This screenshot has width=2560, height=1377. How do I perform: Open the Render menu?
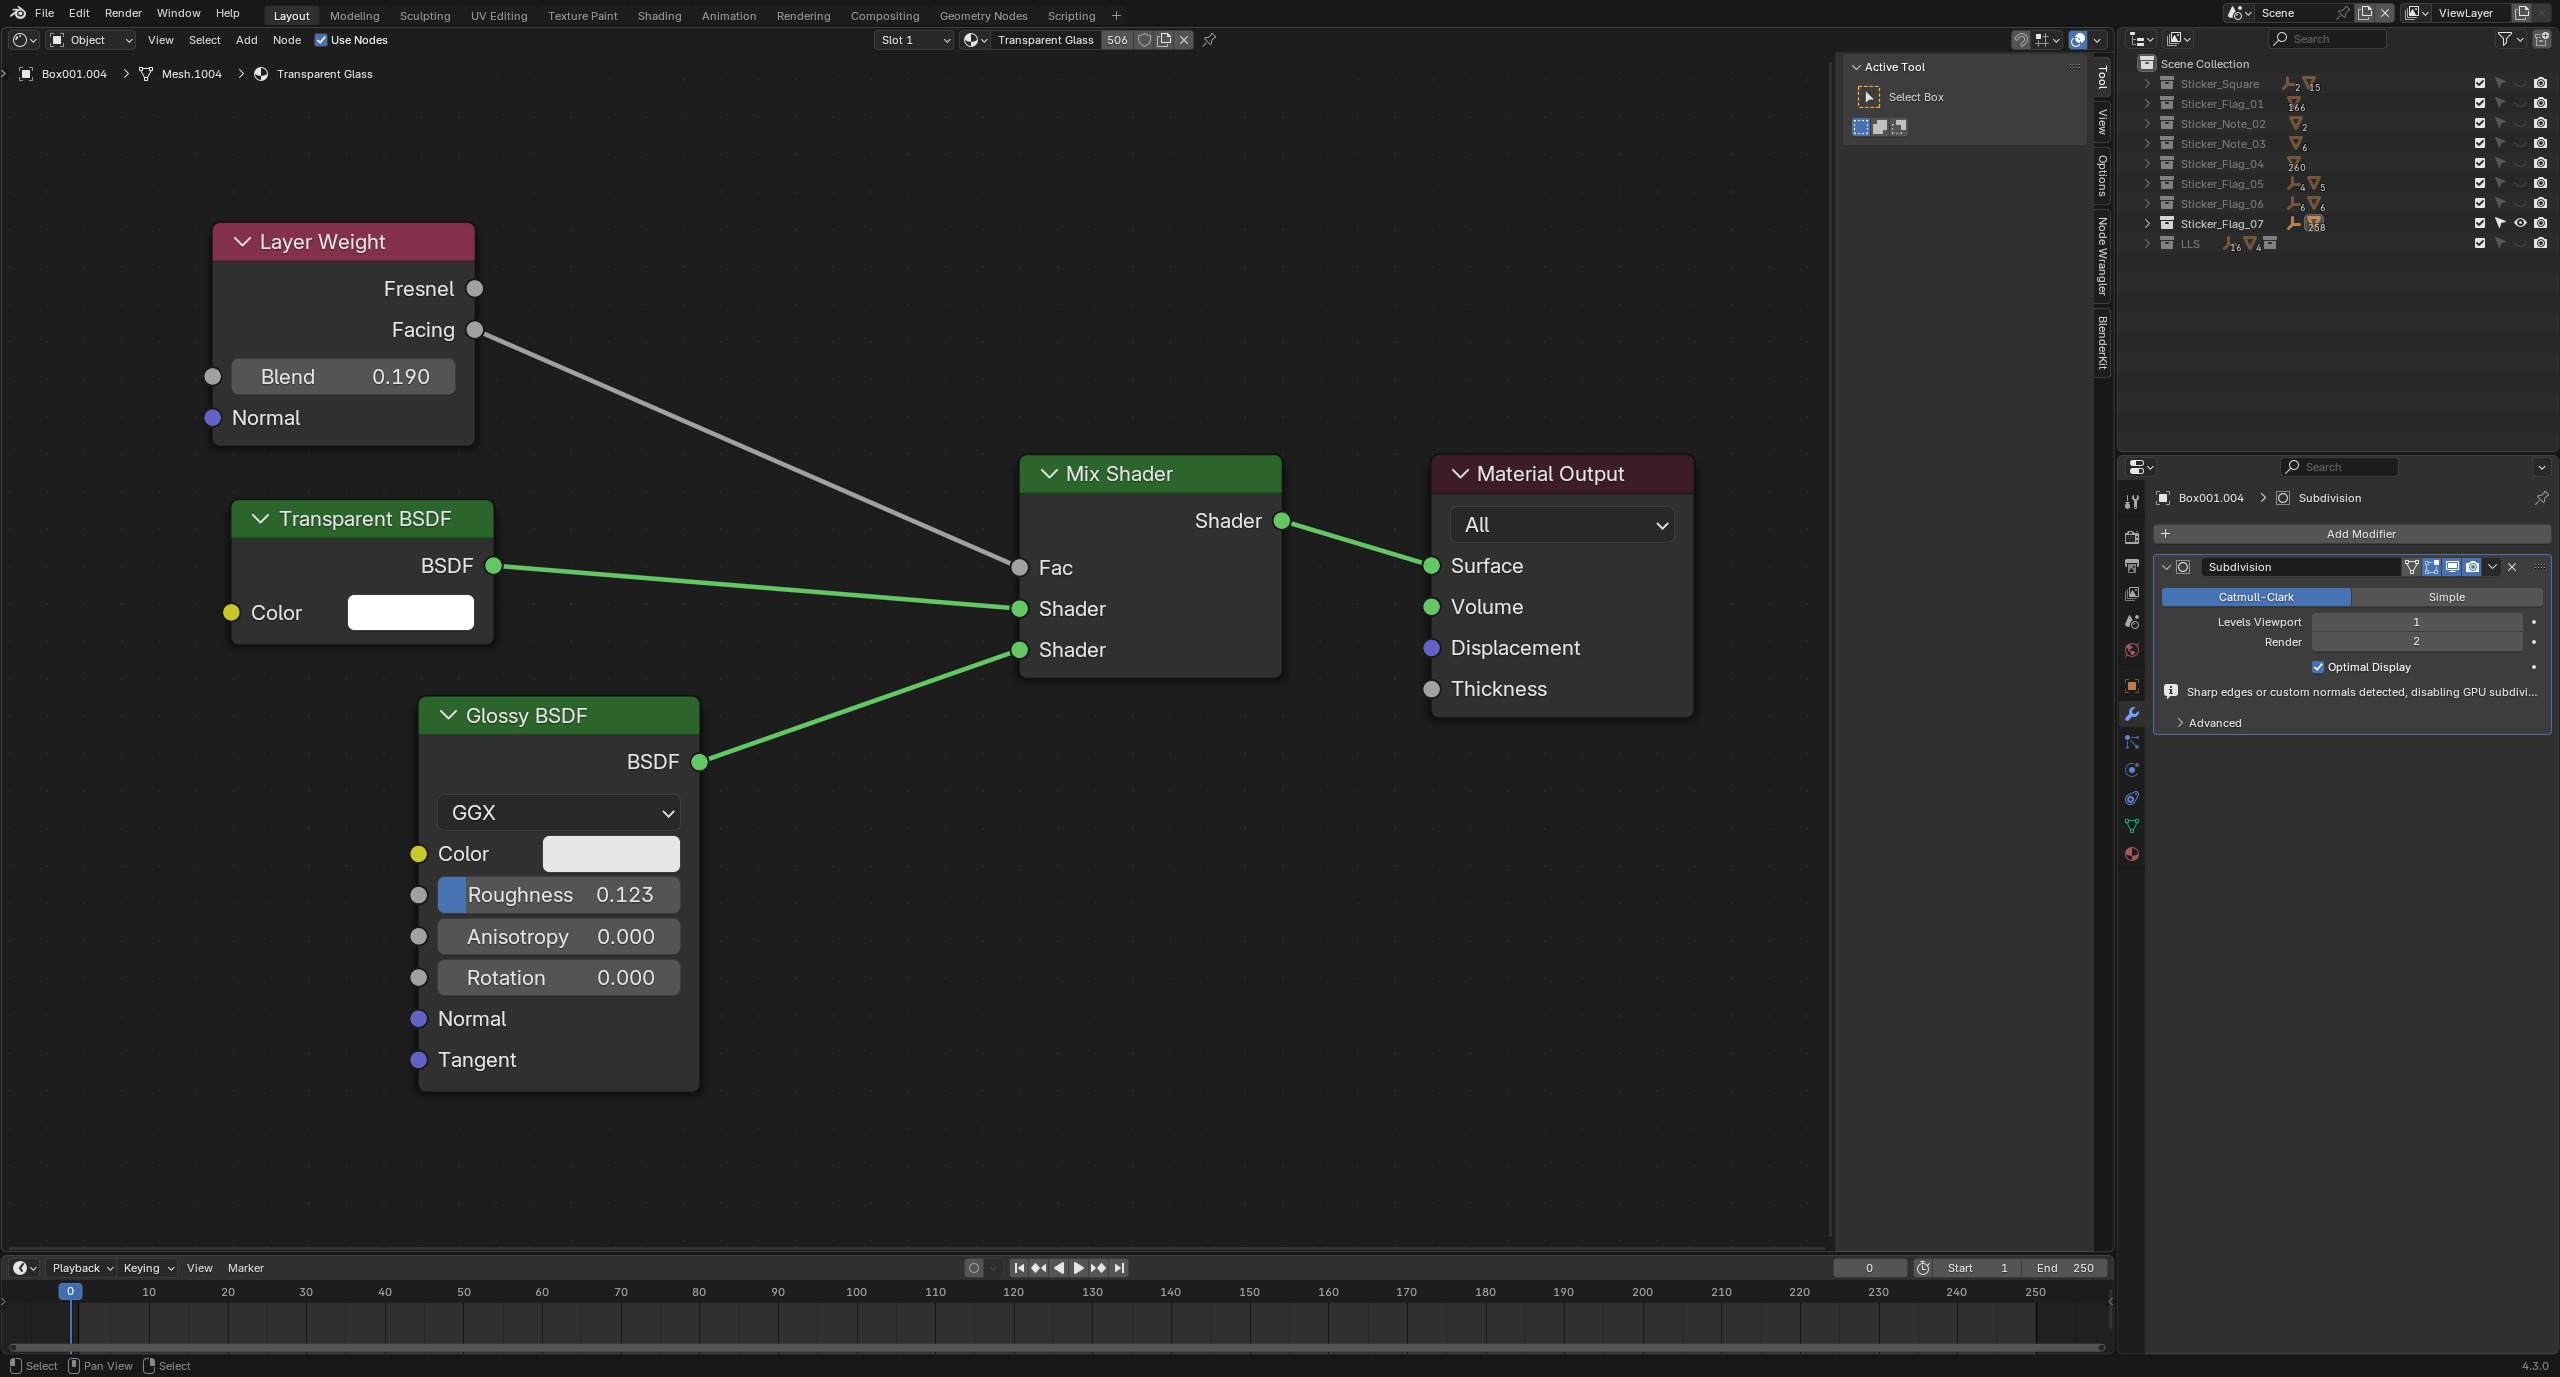coord(123,13)
